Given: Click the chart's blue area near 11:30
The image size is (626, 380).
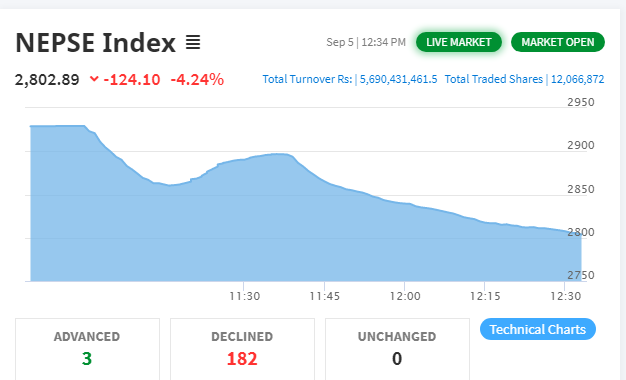Looking at the screenshot, I should click(x=244, y=224).
